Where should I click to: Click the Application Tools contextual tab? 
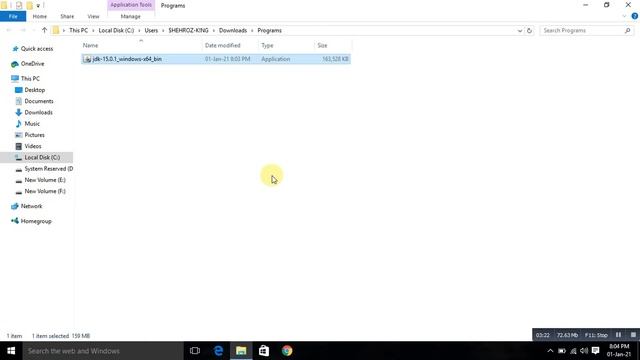pos(131,5)
